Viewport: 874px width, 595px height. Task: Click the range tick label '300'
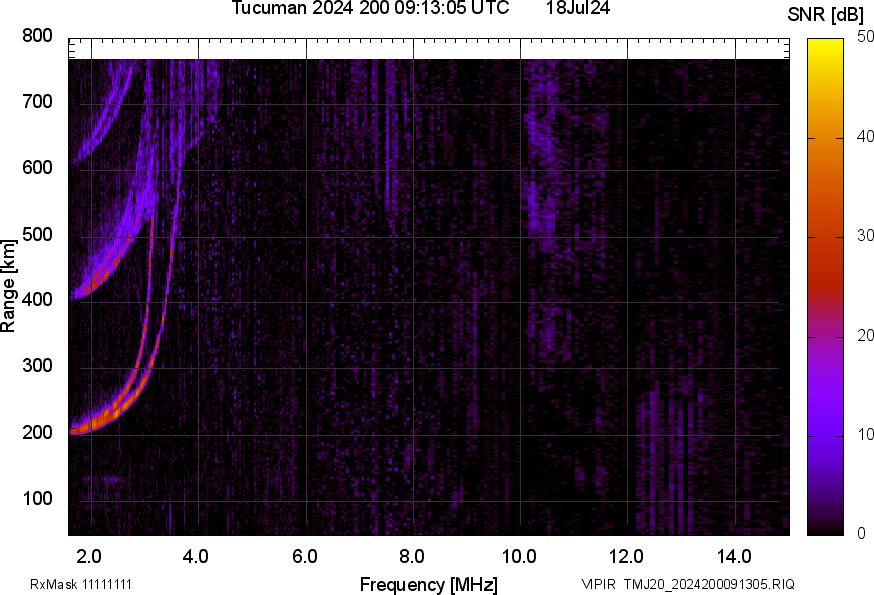coord(37,366)
